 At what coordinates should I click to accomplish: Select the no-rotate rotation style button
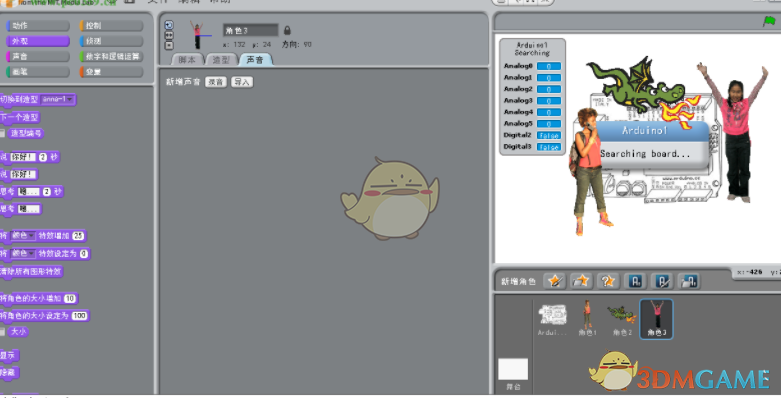click(169, 45)
